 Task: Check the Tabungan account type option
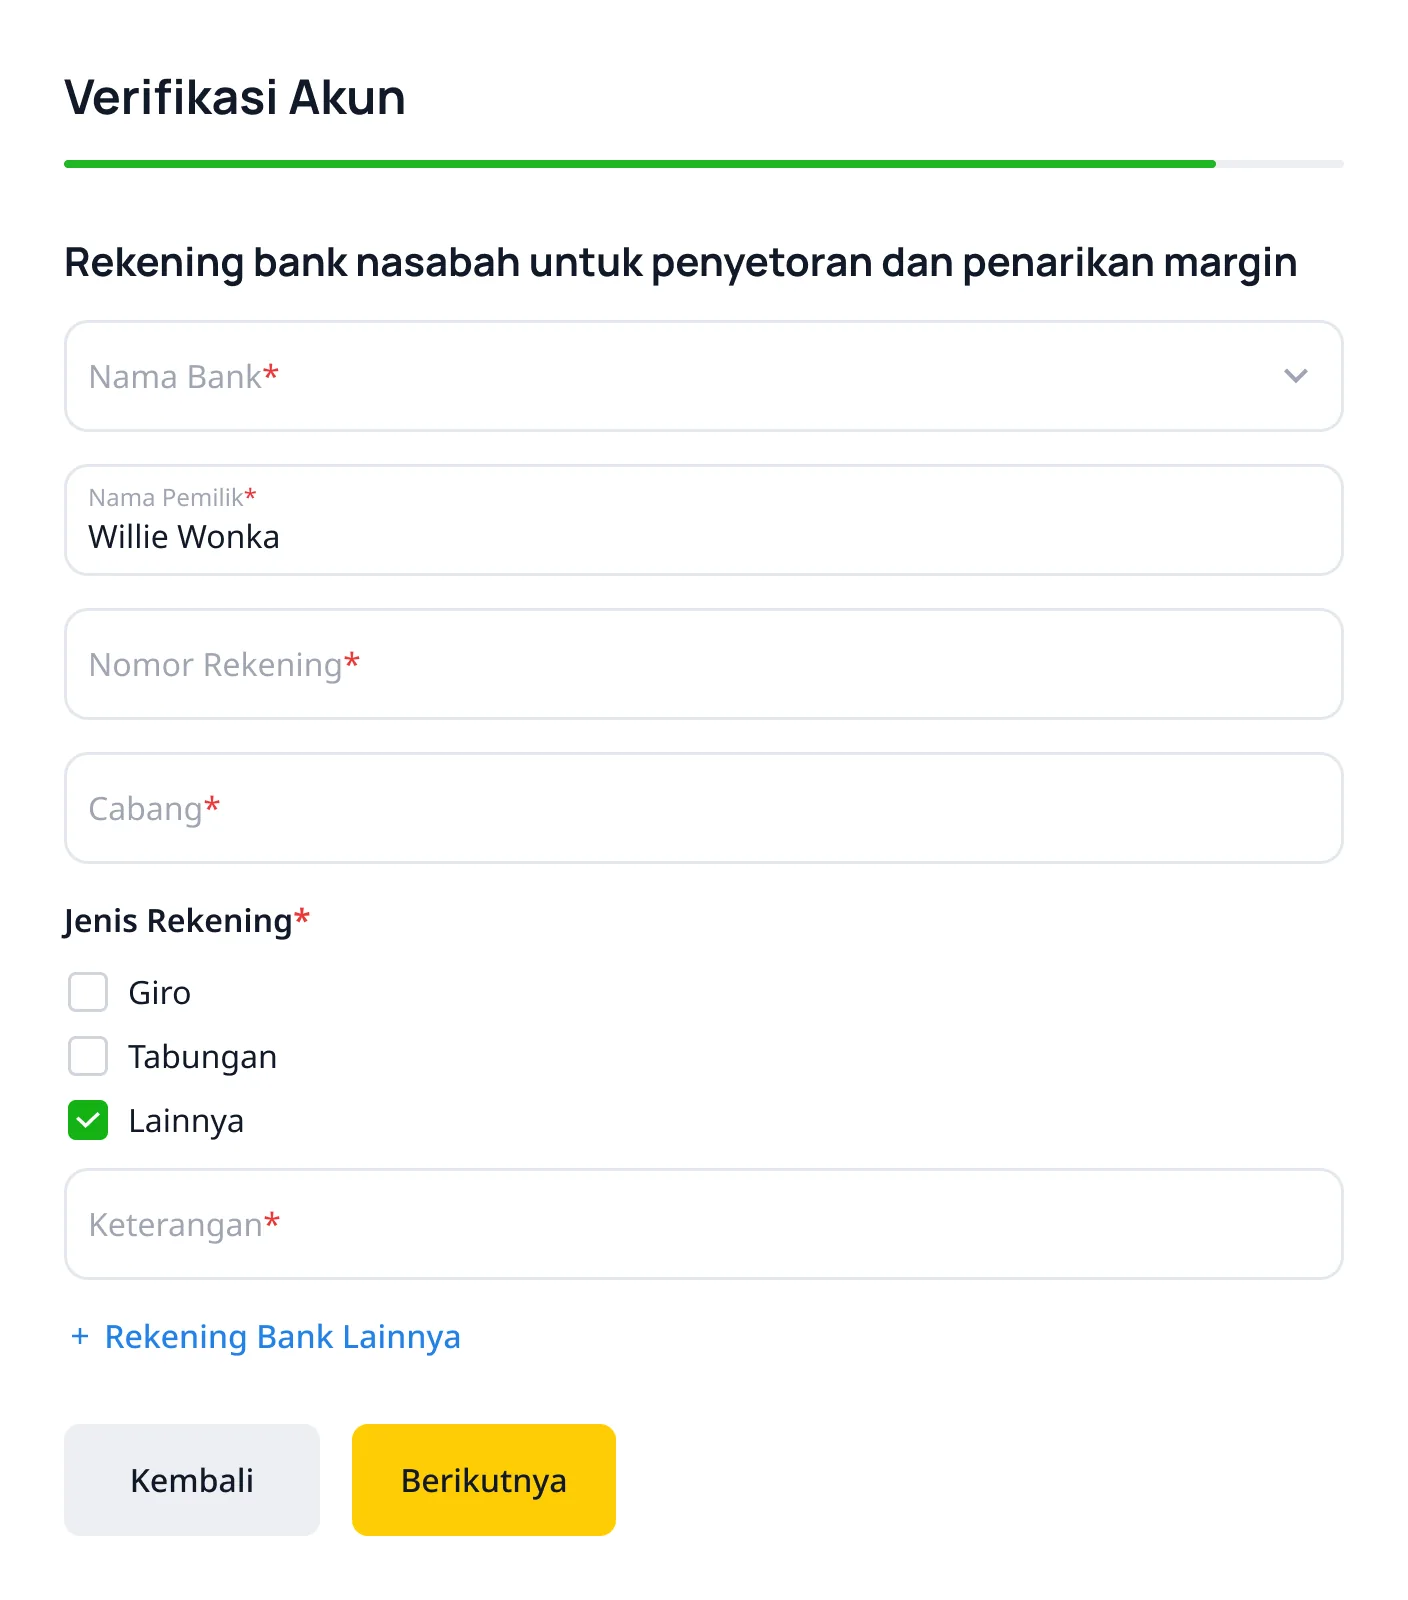pos(87,1056)
